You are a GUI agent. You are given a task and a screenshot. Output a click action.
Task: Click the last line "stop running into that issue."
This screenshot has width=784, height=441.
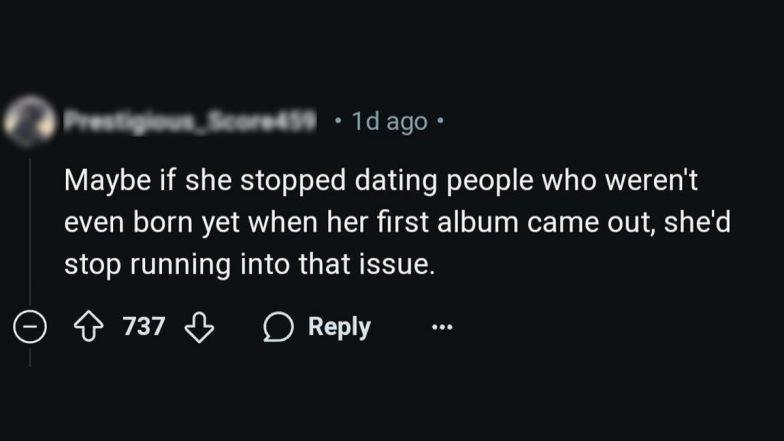(250, 267)
